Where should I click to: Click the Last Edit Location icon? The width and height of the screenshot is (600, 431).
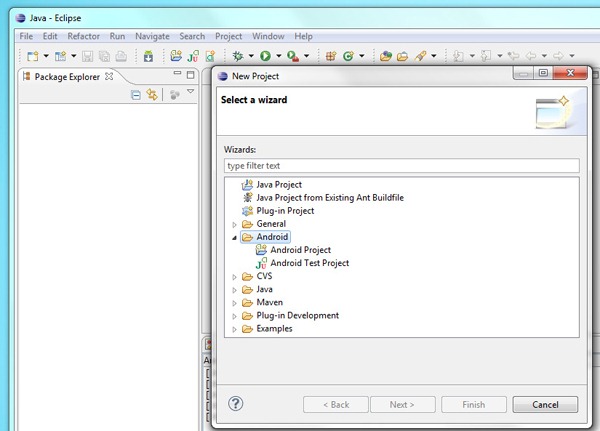pos(513,56)
